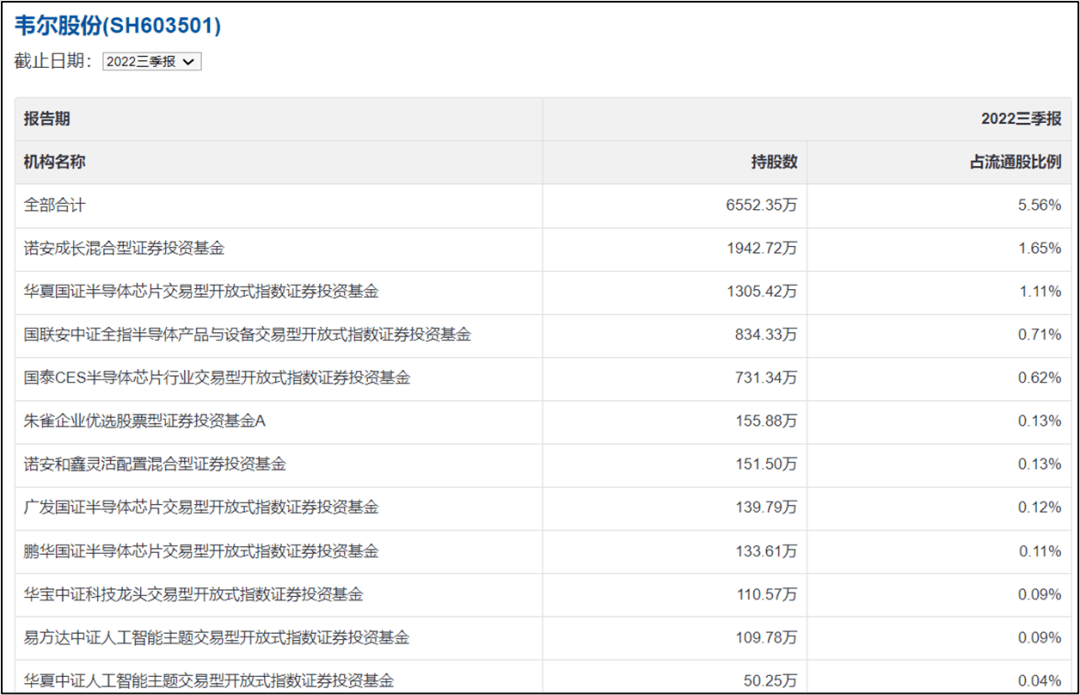Select 华宝中证科技龙头 fund name
This screenshot has height=695, width=1080.
point(193,594)
